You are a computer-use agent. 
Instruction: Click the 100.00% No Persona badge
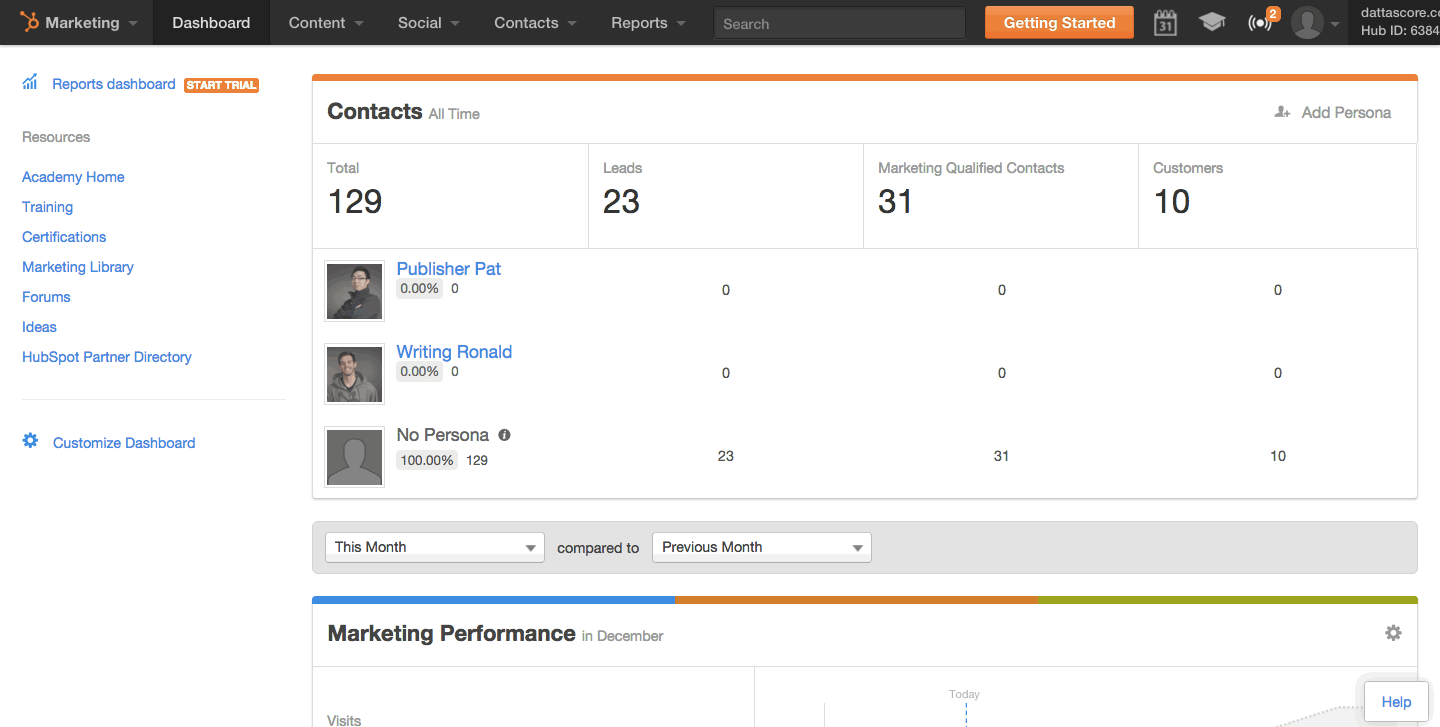click(427, 460)
